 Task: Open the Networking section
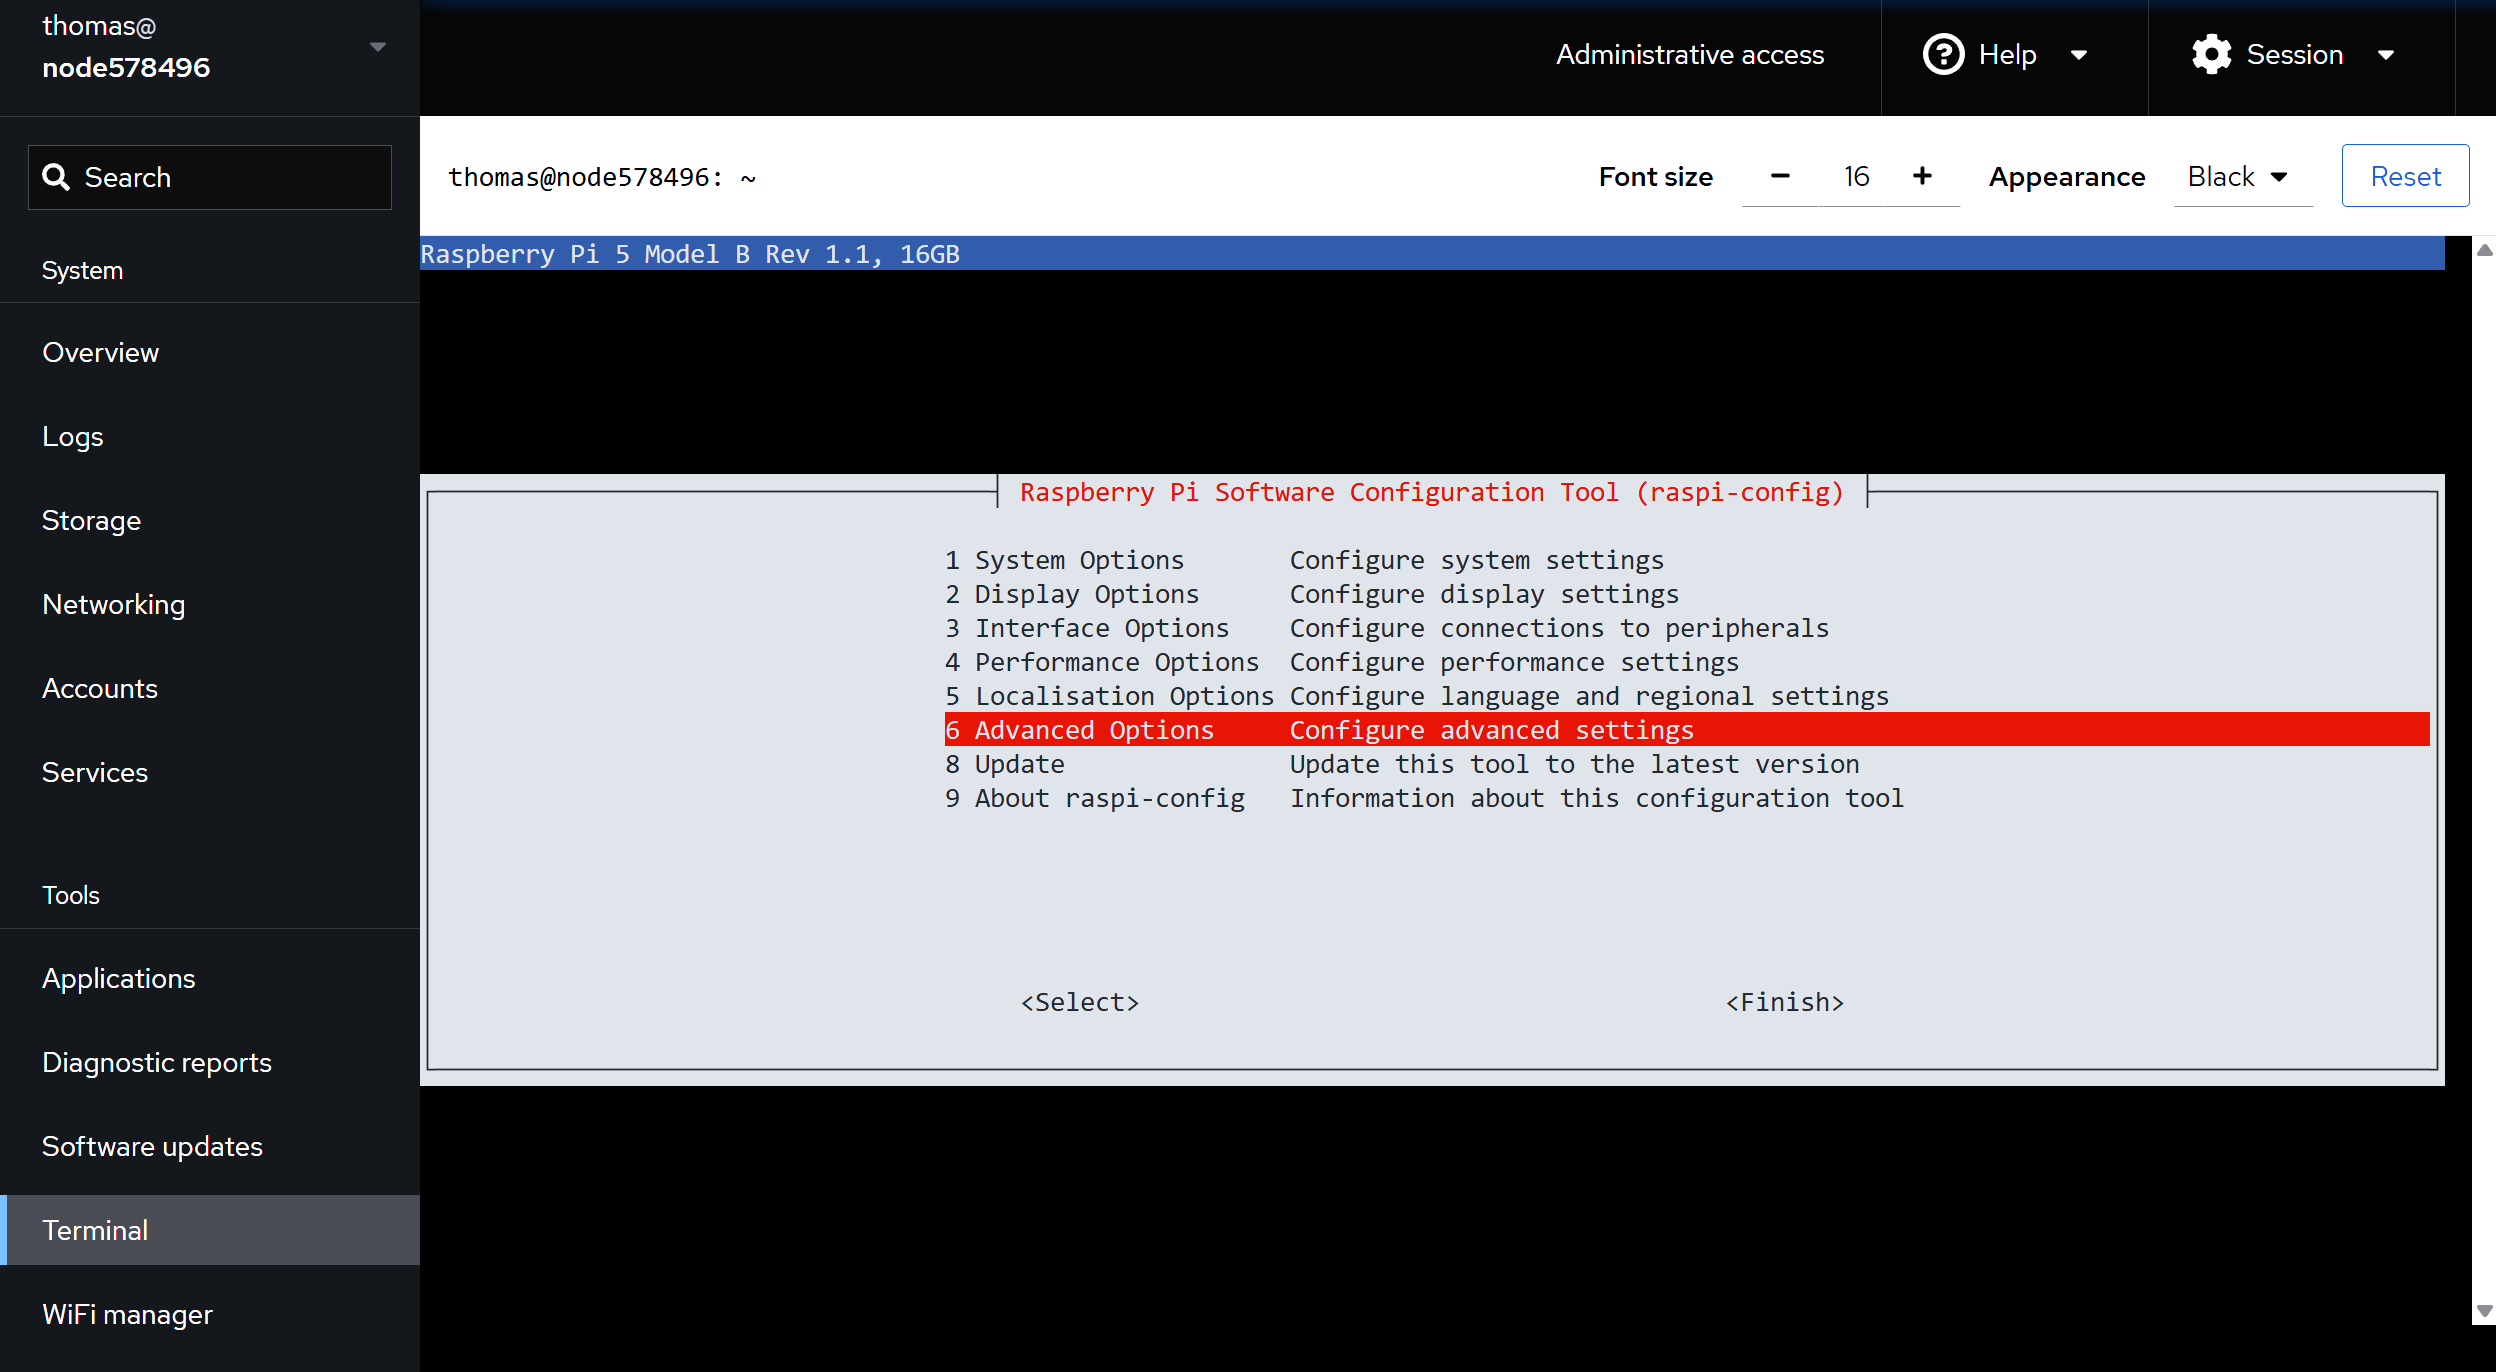point(113,604)
